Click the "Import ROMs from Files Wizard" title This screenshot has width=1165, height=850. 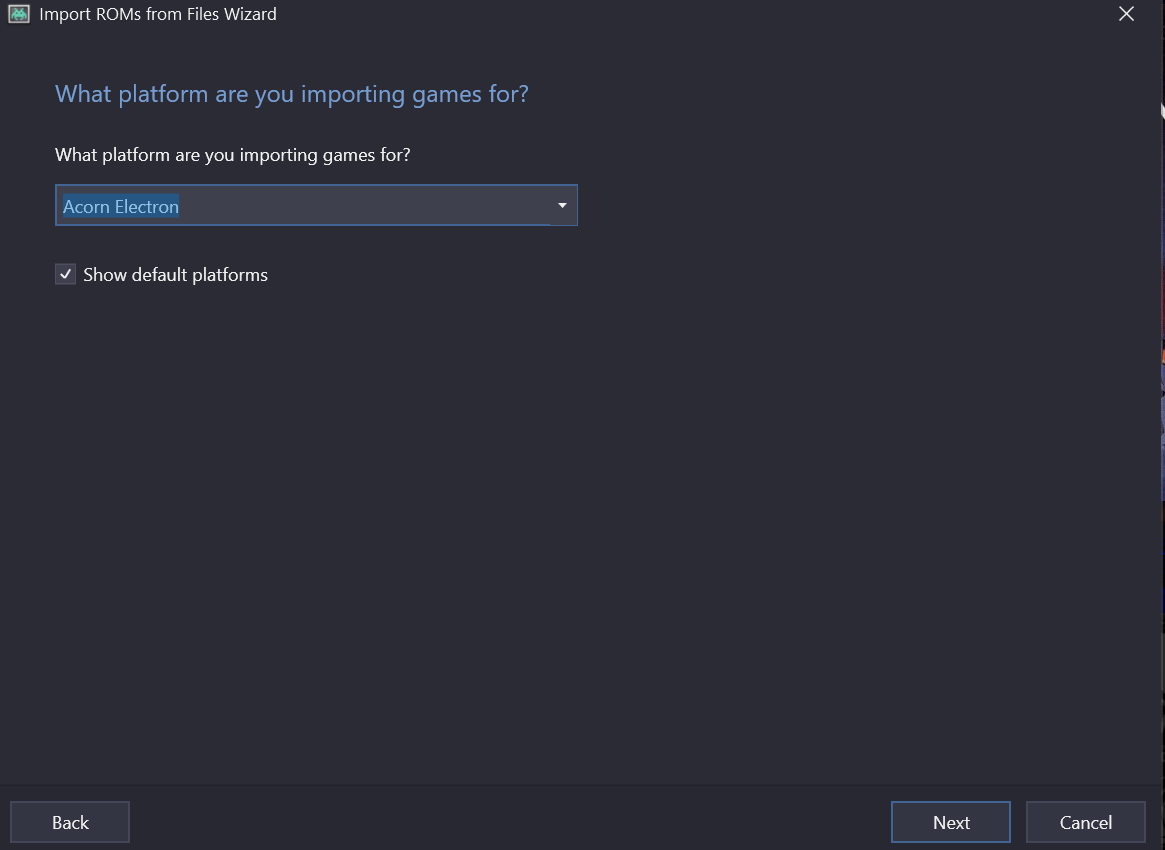click(158, 14)
